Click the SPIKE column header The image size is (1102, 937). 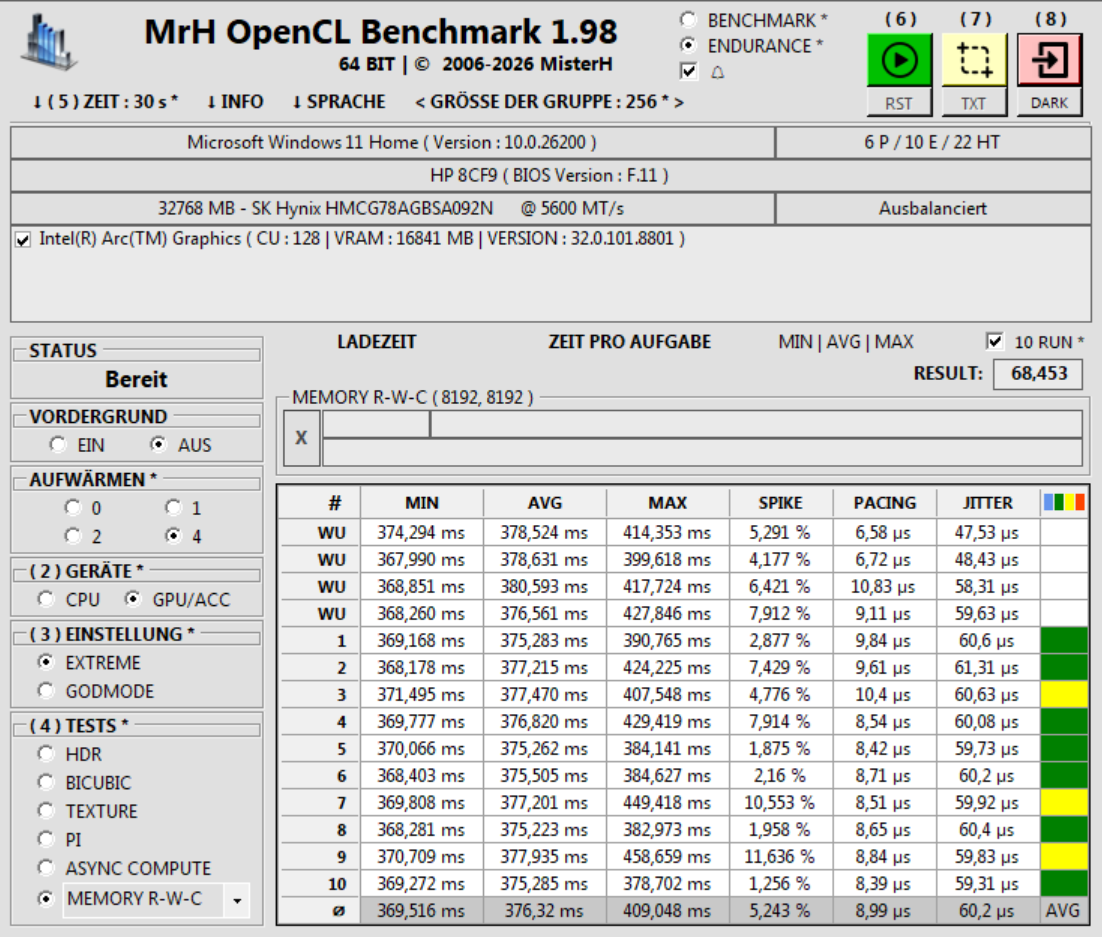(781, 503)
